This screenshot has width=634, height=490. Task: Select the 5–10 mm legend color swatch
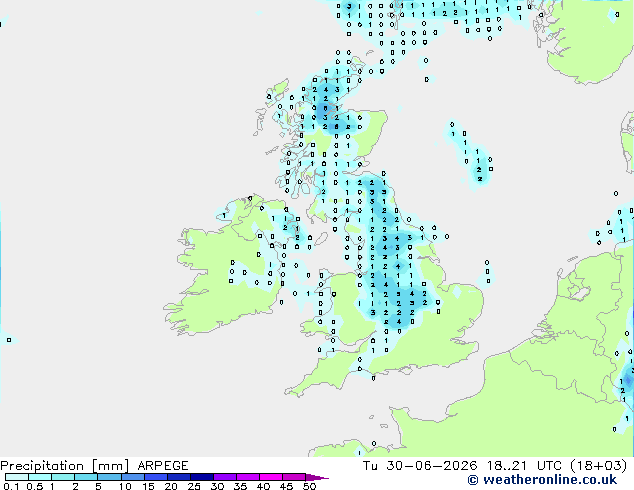coord(109,477)
